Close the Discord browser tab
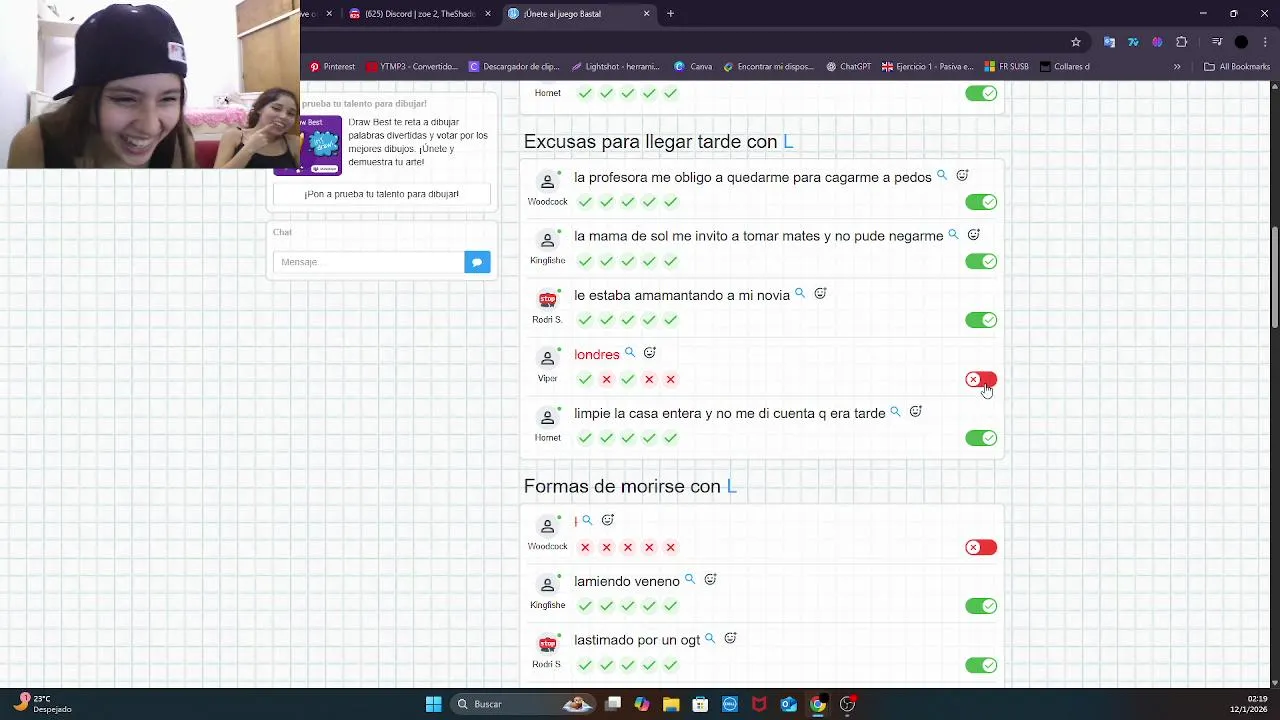Viewport: 1280px width, 720px height. 488,14
